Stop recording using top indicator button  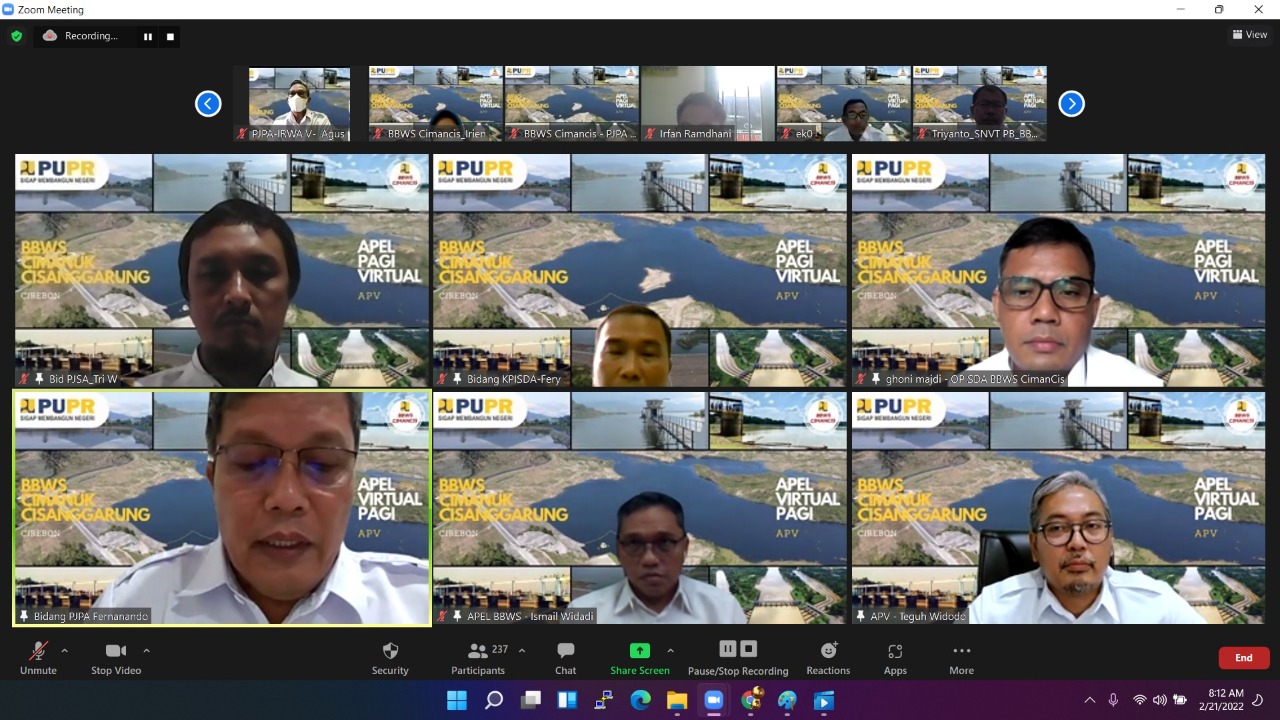170,37
